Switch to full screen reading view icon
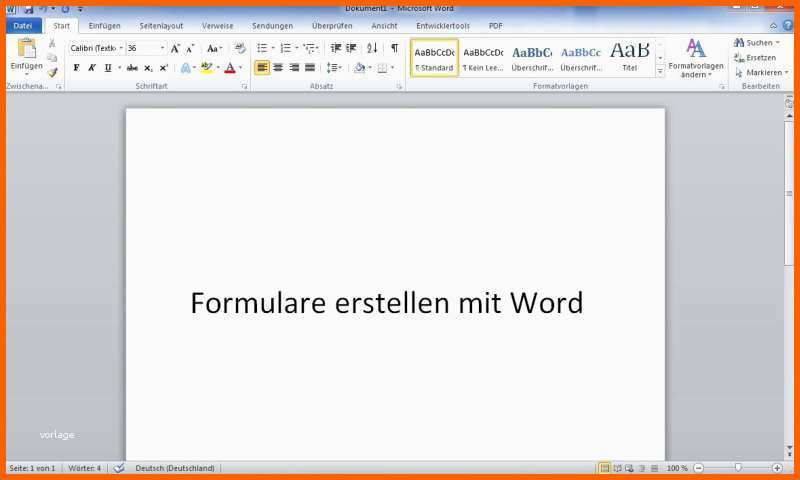Image resolution: width=800 pixels, height=480 pixels. 617,468
